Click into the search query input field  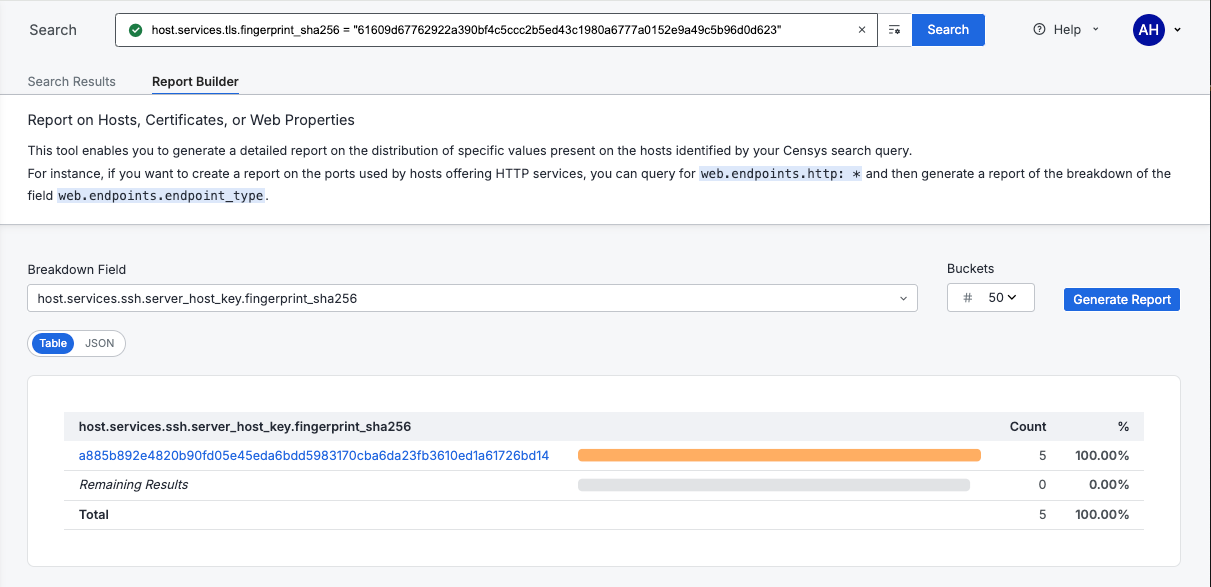(x=500, y=30)
